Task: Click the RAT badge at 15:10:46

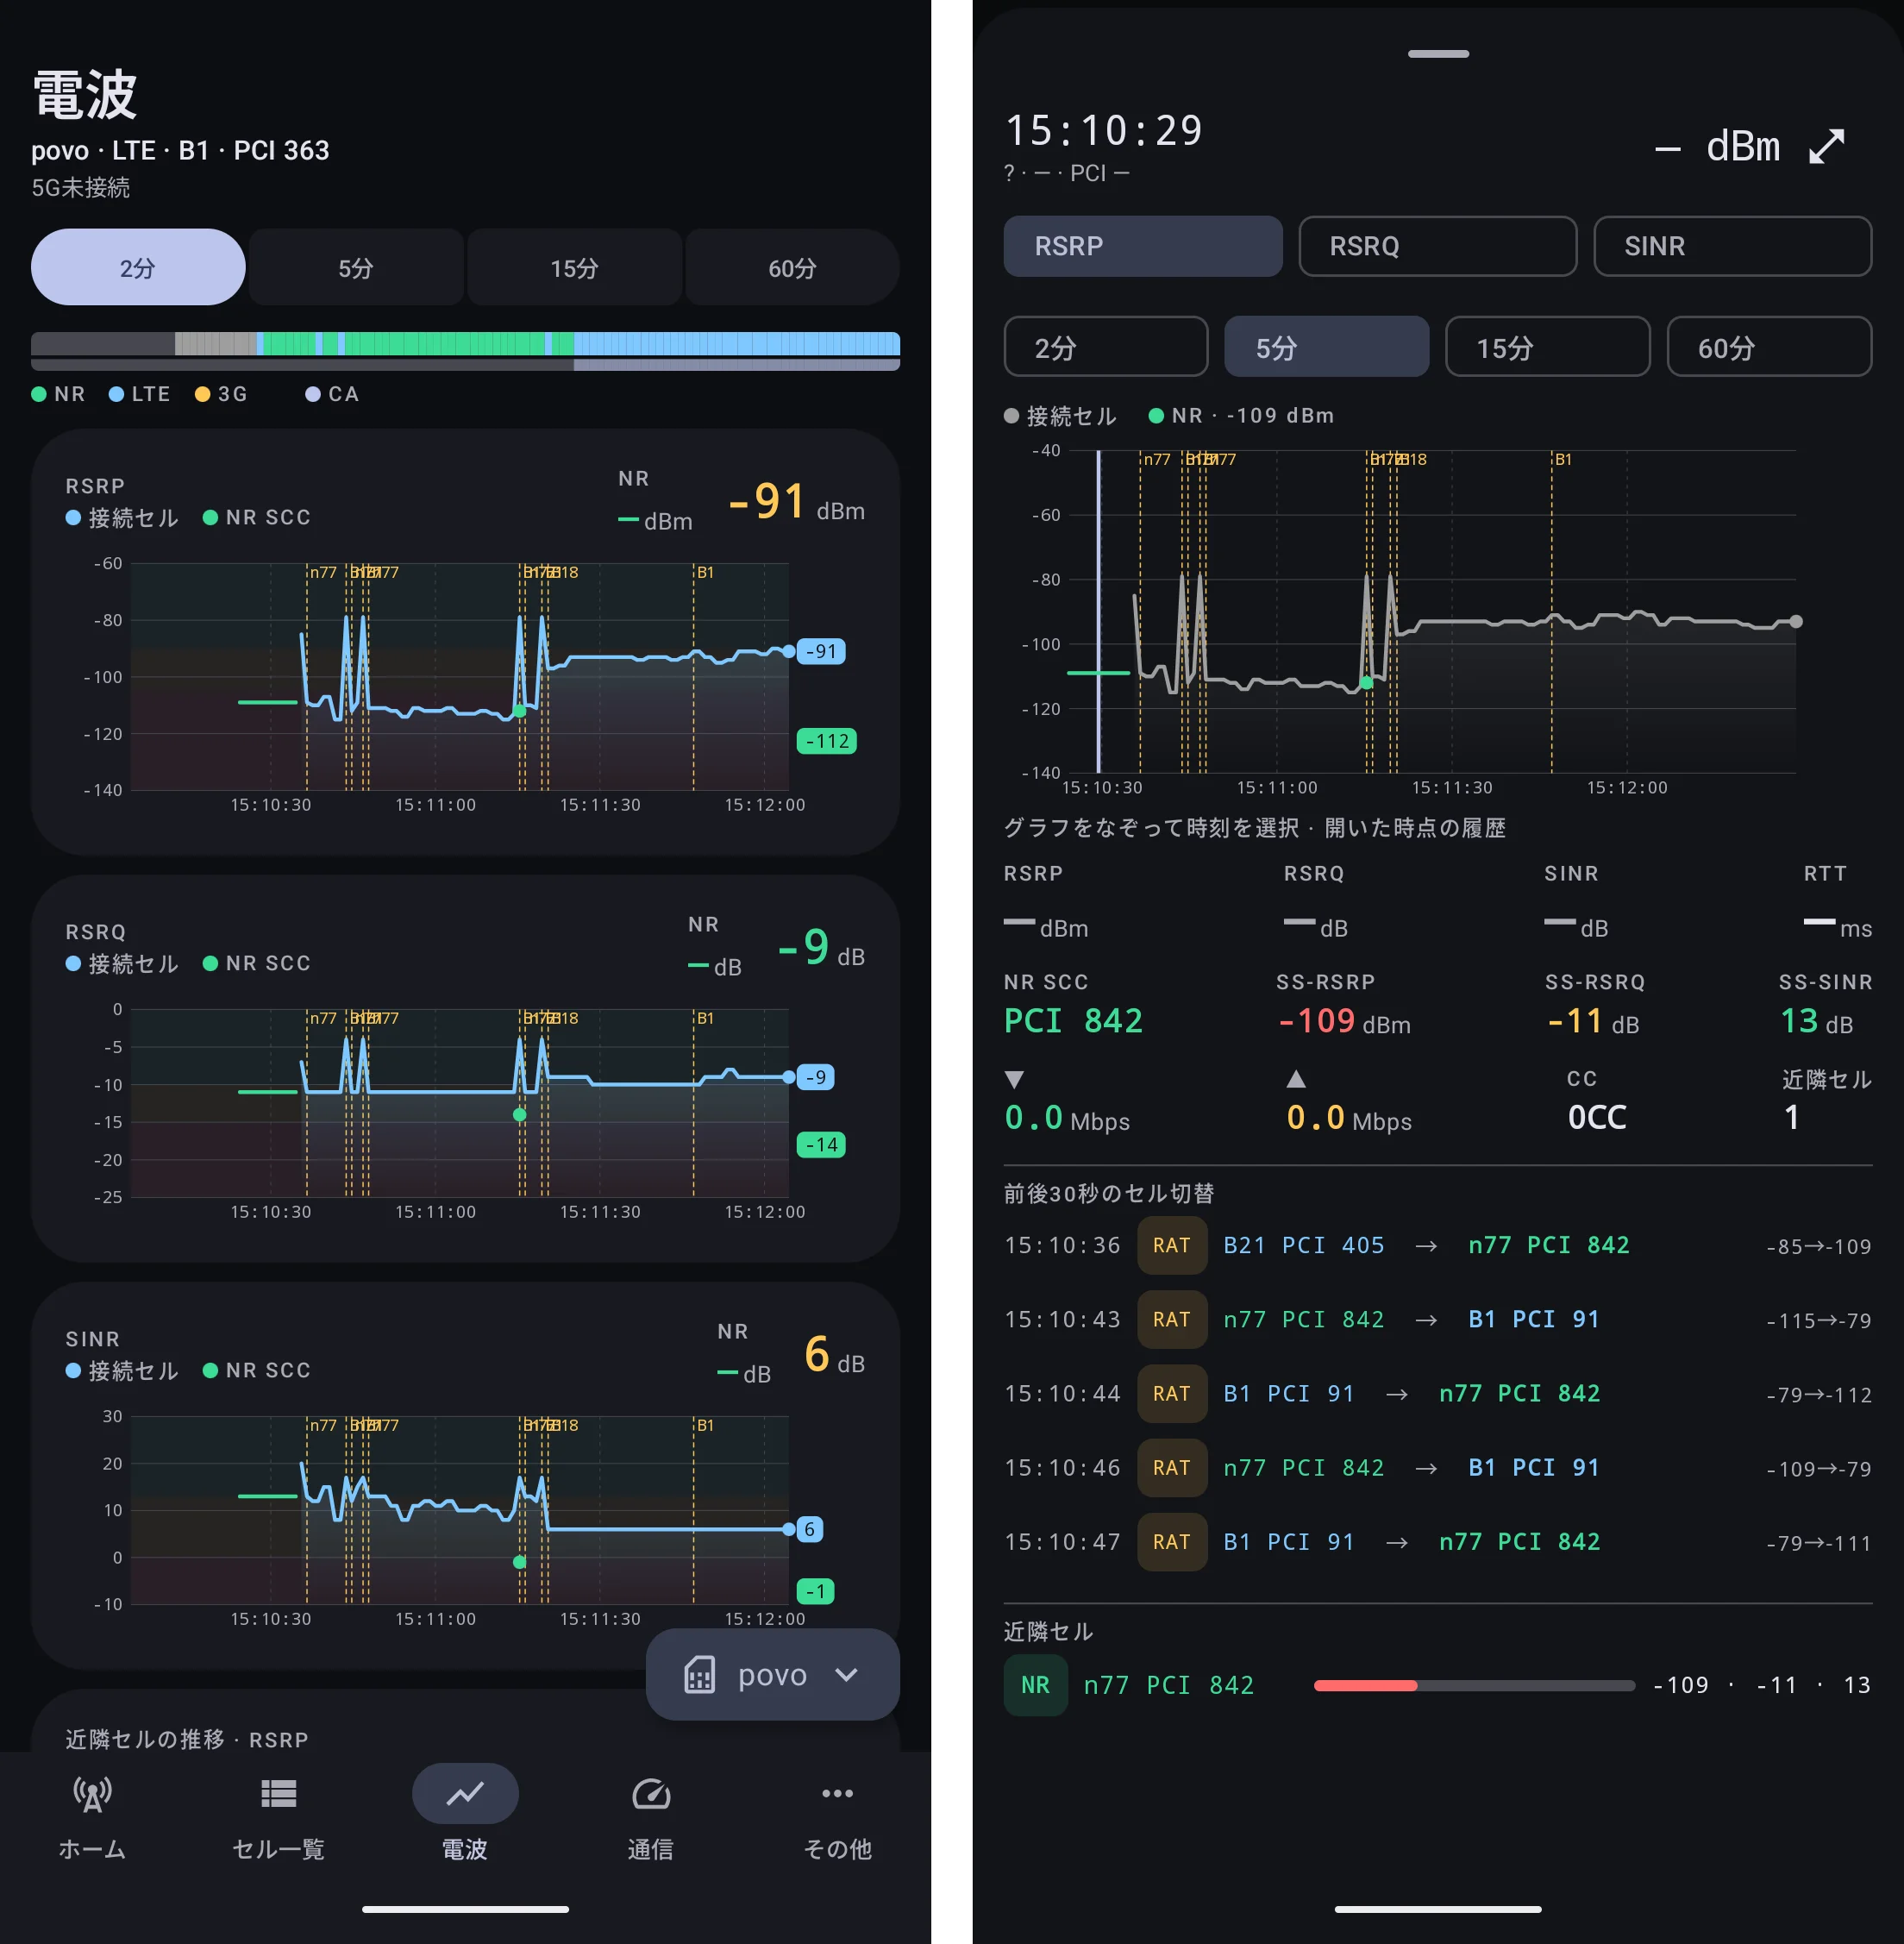Action: [x=1171, y=1467]
